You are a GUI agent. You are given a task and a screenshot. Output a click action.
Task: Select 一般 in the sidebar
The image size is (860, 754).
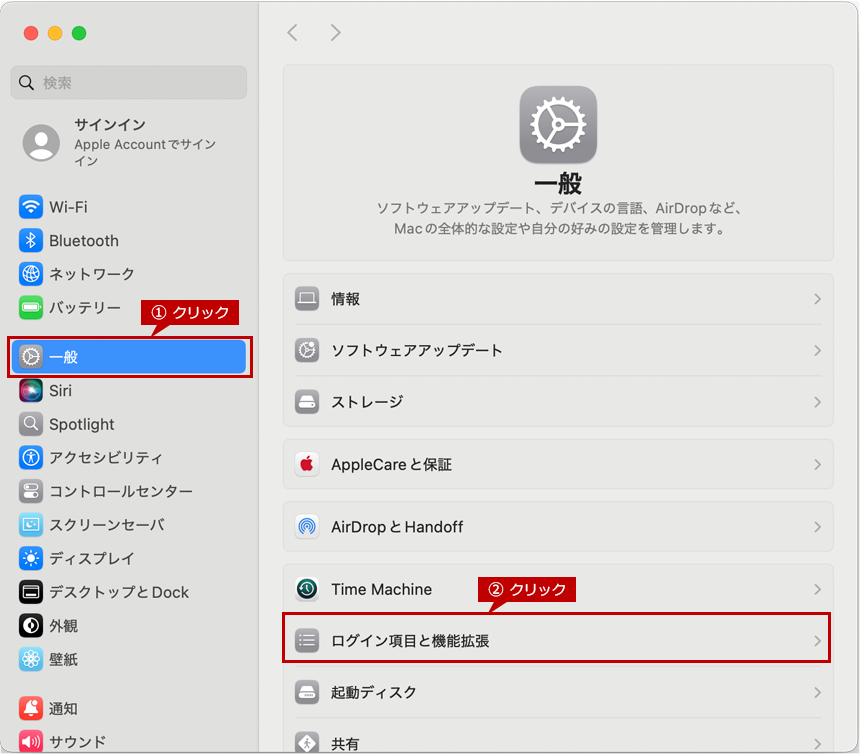point(129,357)
